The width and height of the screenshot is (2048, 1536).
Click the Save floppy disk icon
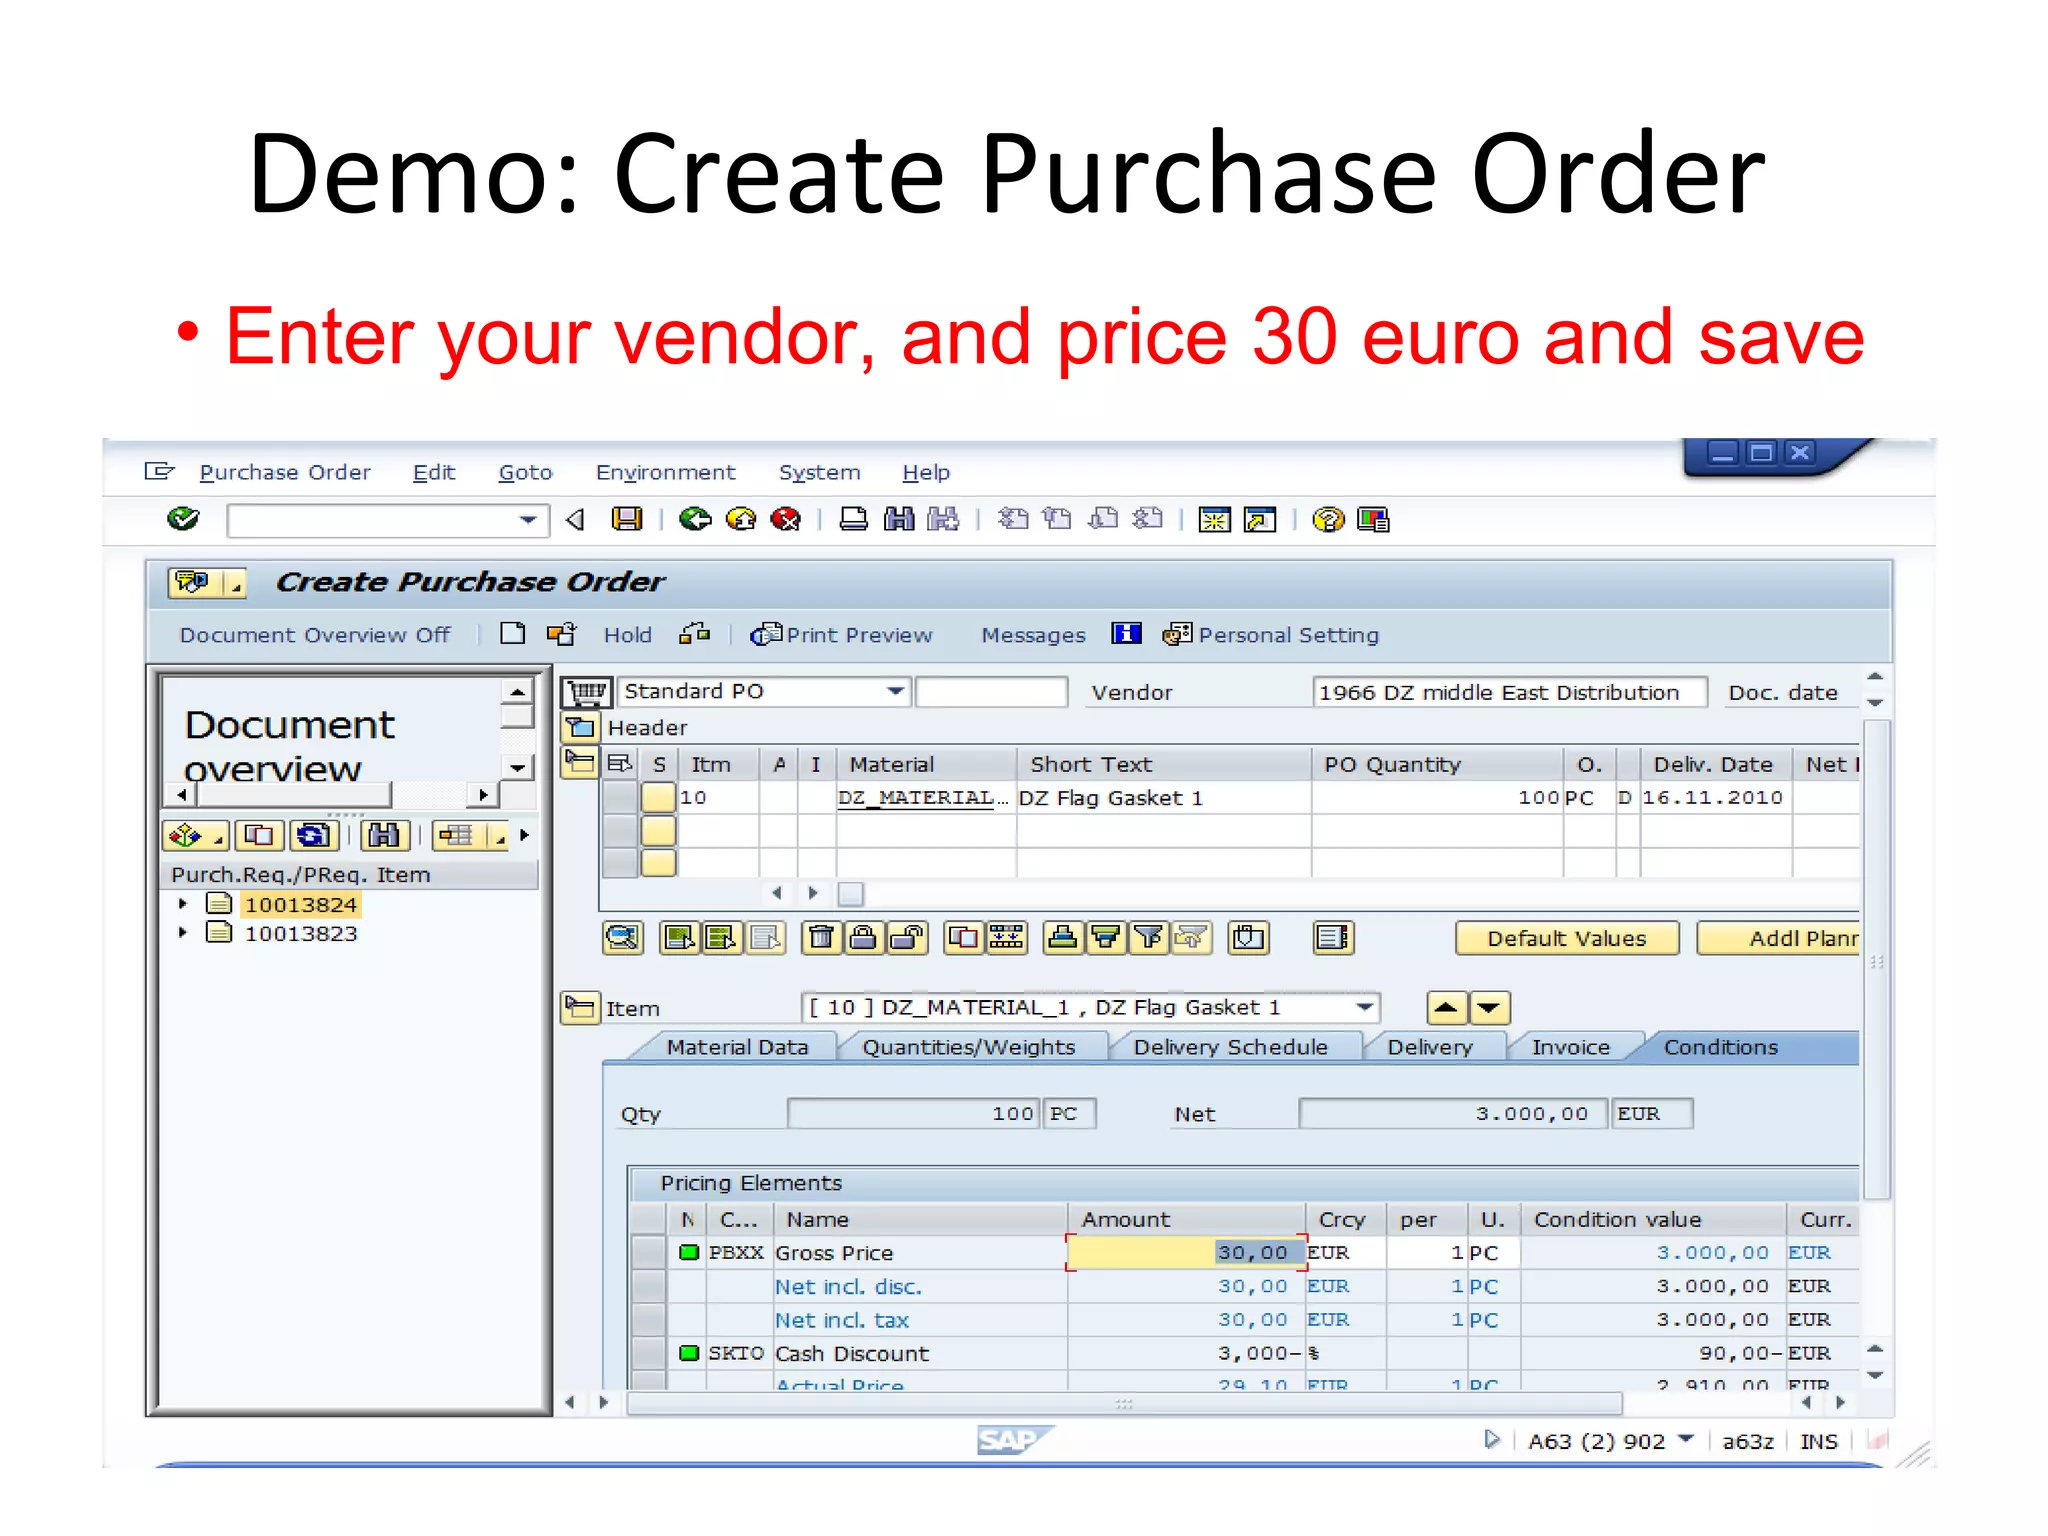[x=627, y=519]
